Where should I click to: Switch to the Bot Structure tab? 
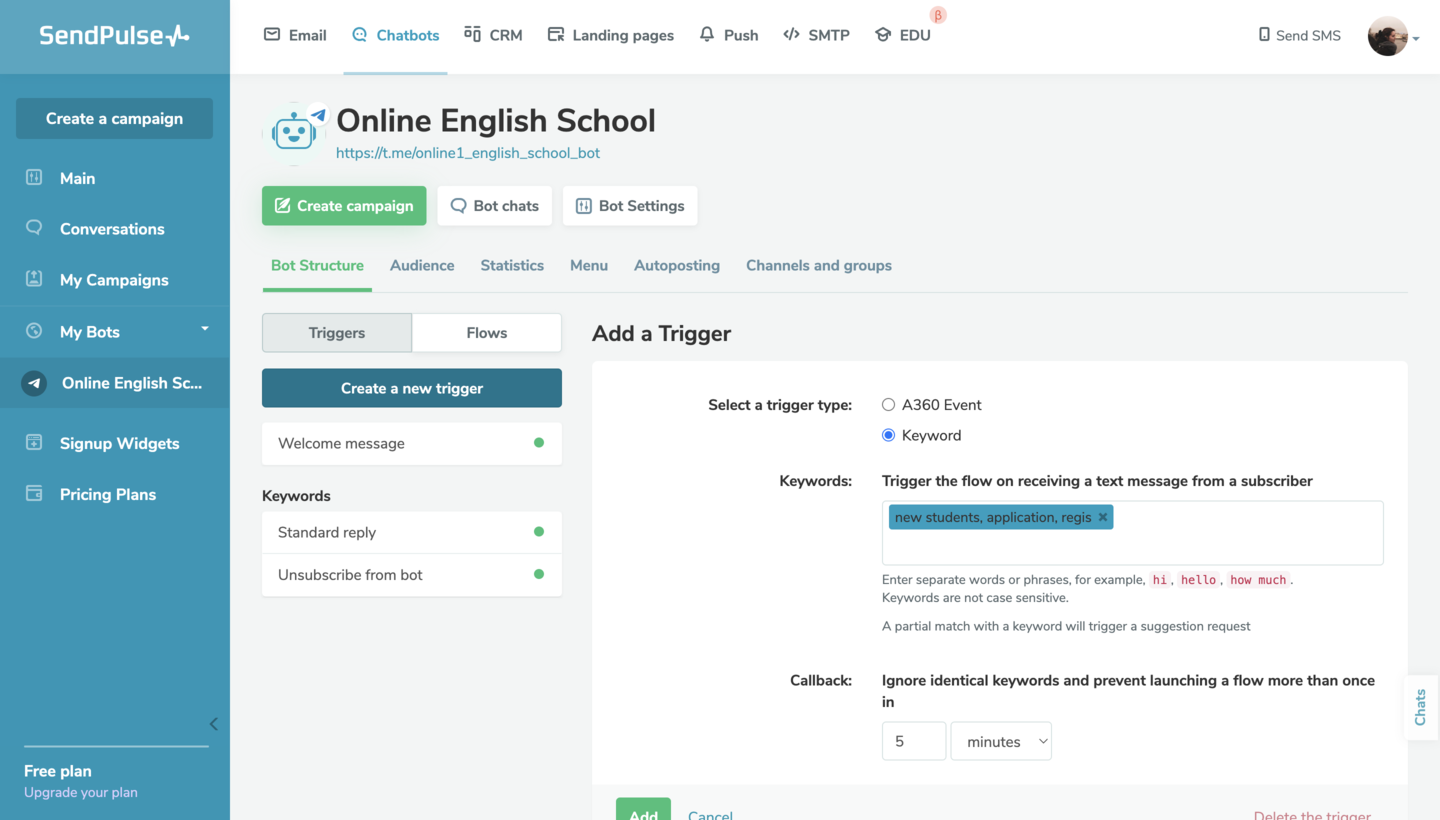point(317,266)
